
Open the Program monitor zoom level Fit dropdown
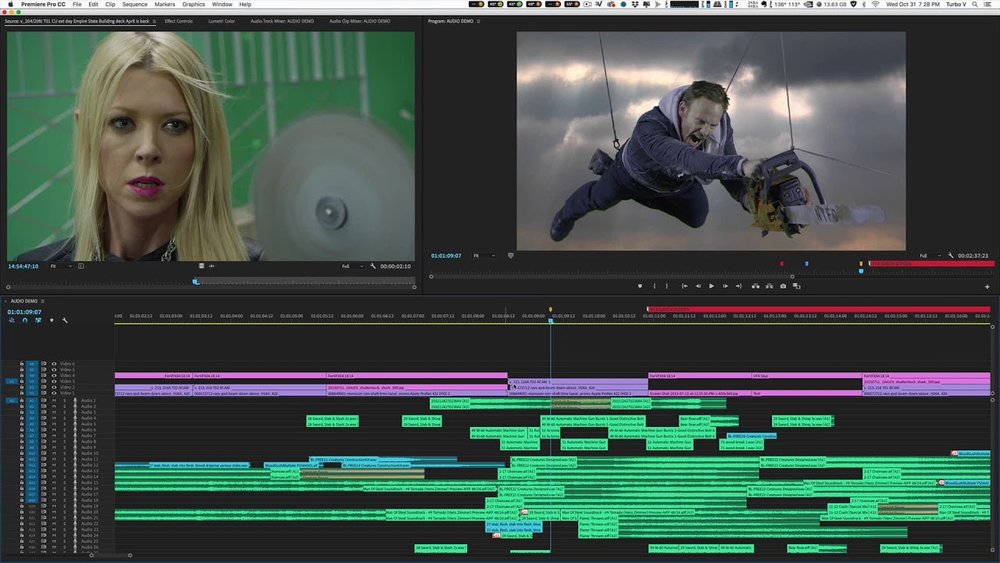tap(484, 256)
